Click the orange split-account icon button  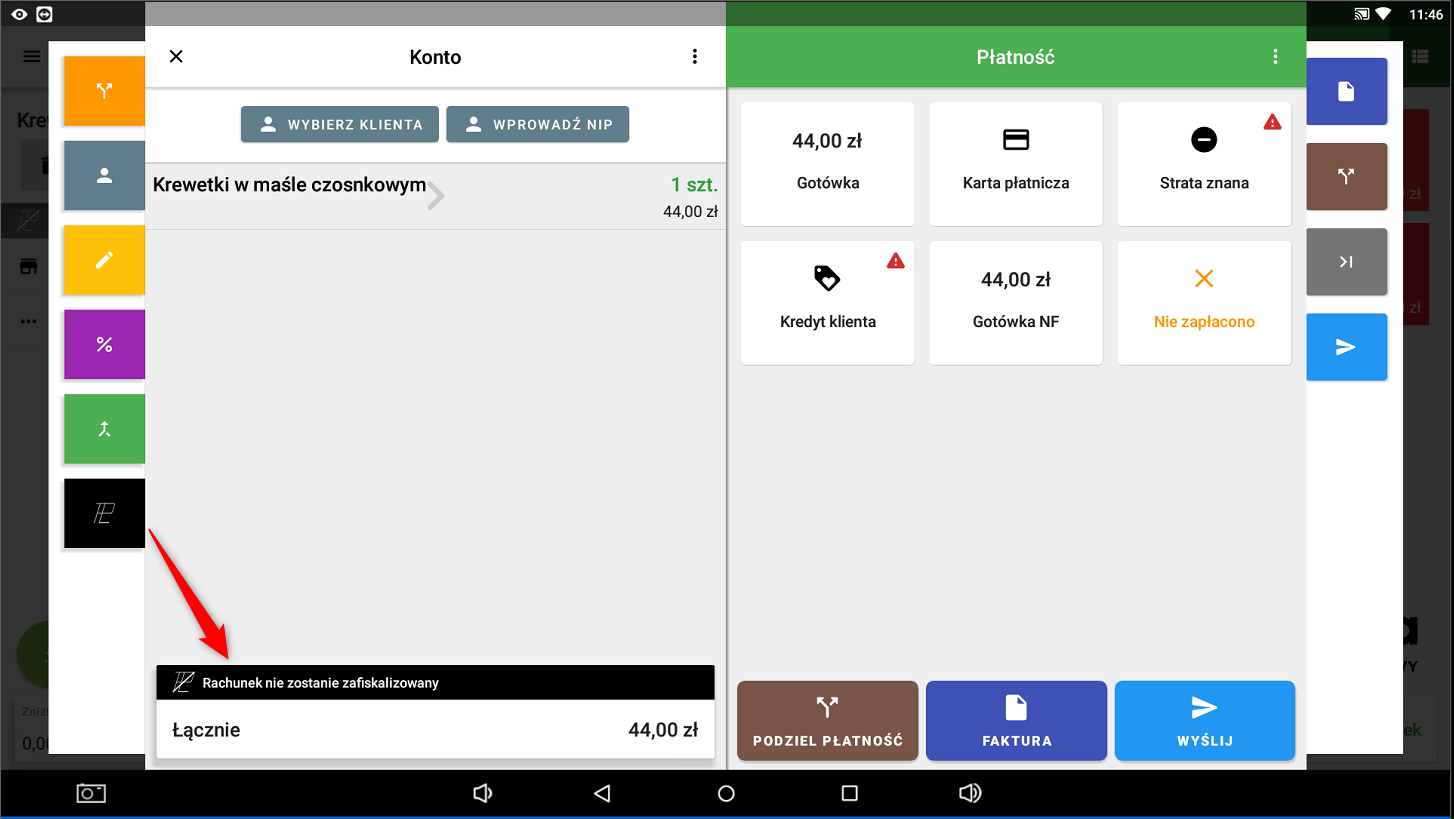pyautogui.click(x=104, y=91)
